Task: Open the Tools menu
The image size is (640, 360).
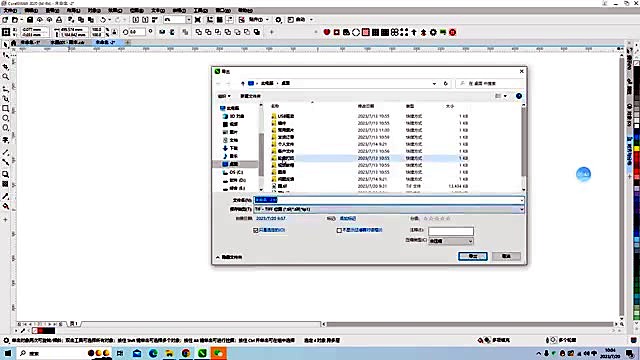Action: [200, 10]
